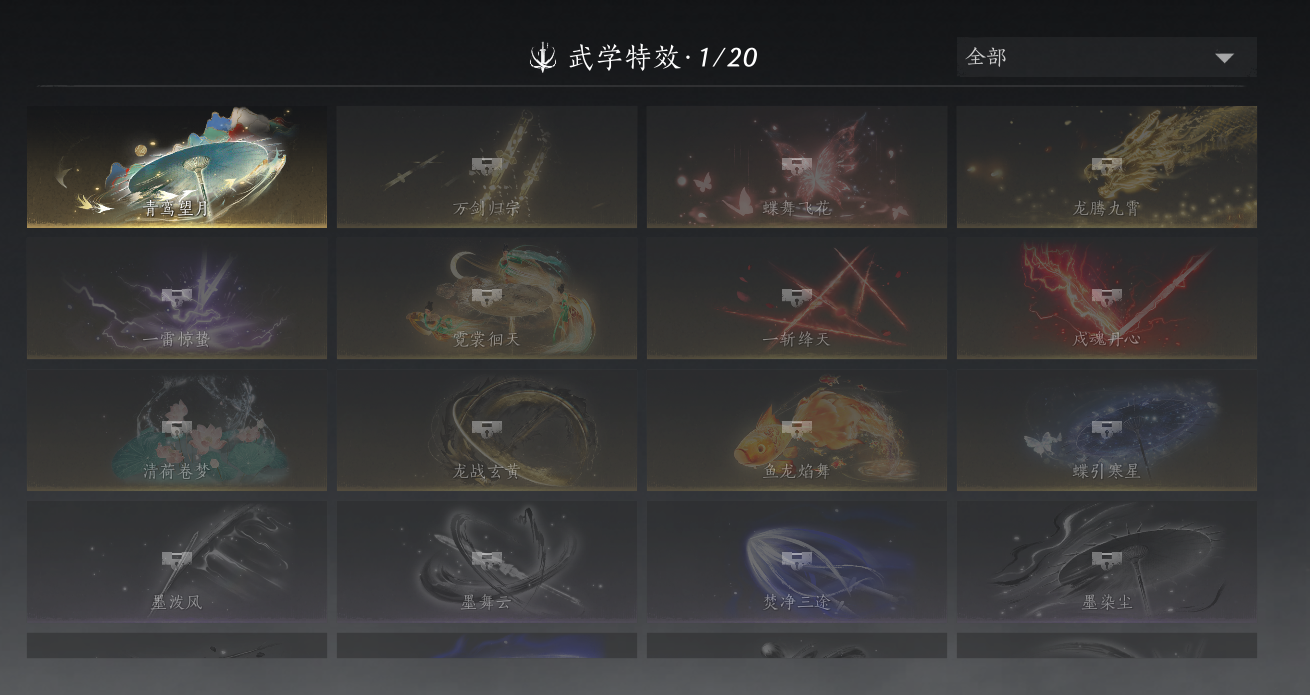Viewport: 1310px width, 695px height.
Task: Choose the 墨舞云 ink effect card
Action: (487, 561)
